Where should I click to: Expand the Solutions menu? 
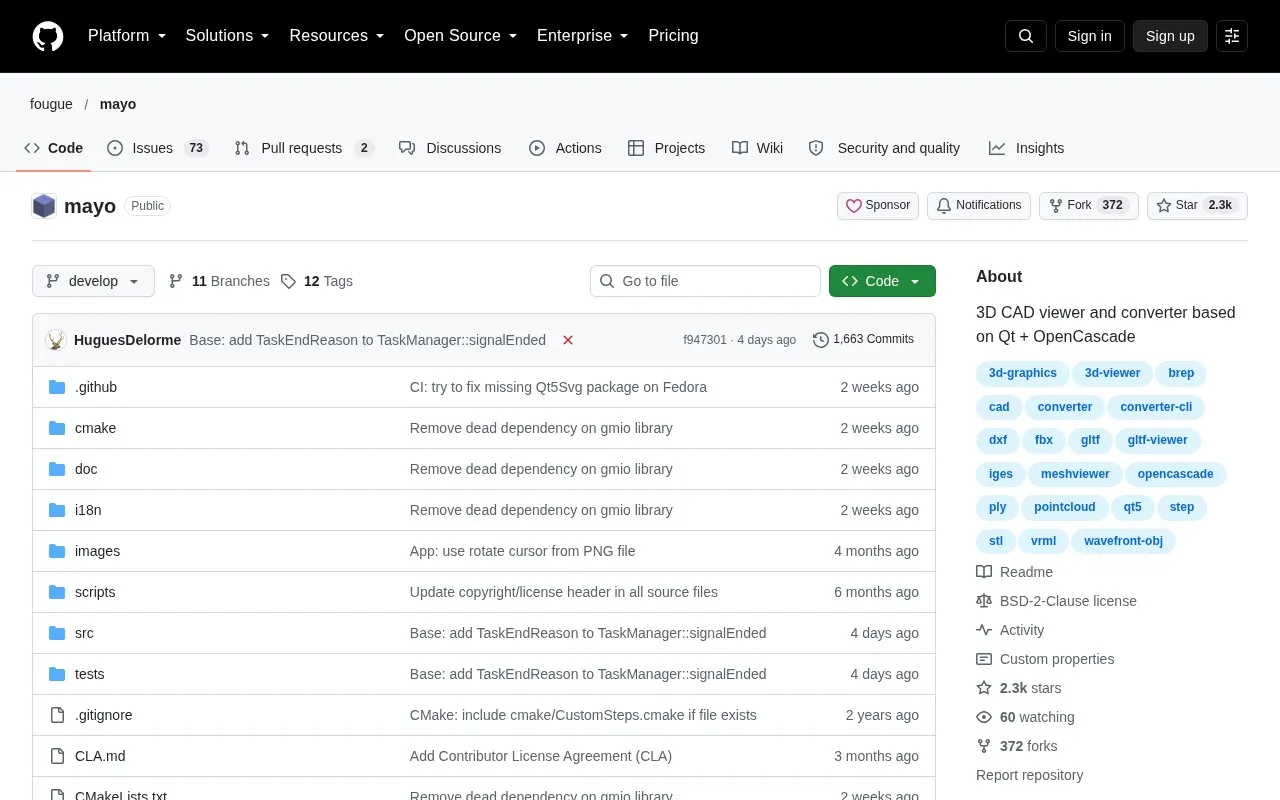tap(228, 36)
